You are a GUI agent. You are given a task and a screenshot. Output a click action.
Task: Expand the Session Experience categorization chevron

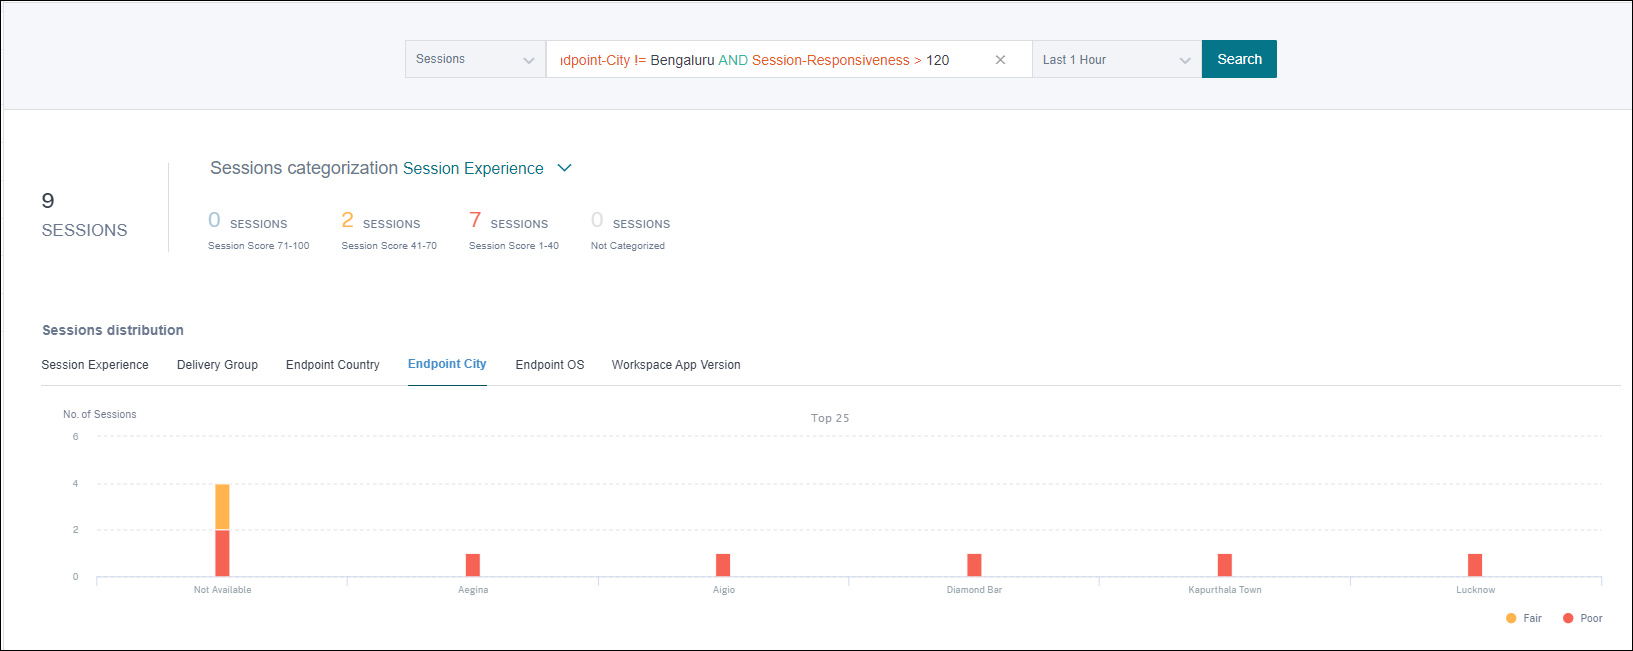(564, 168)
